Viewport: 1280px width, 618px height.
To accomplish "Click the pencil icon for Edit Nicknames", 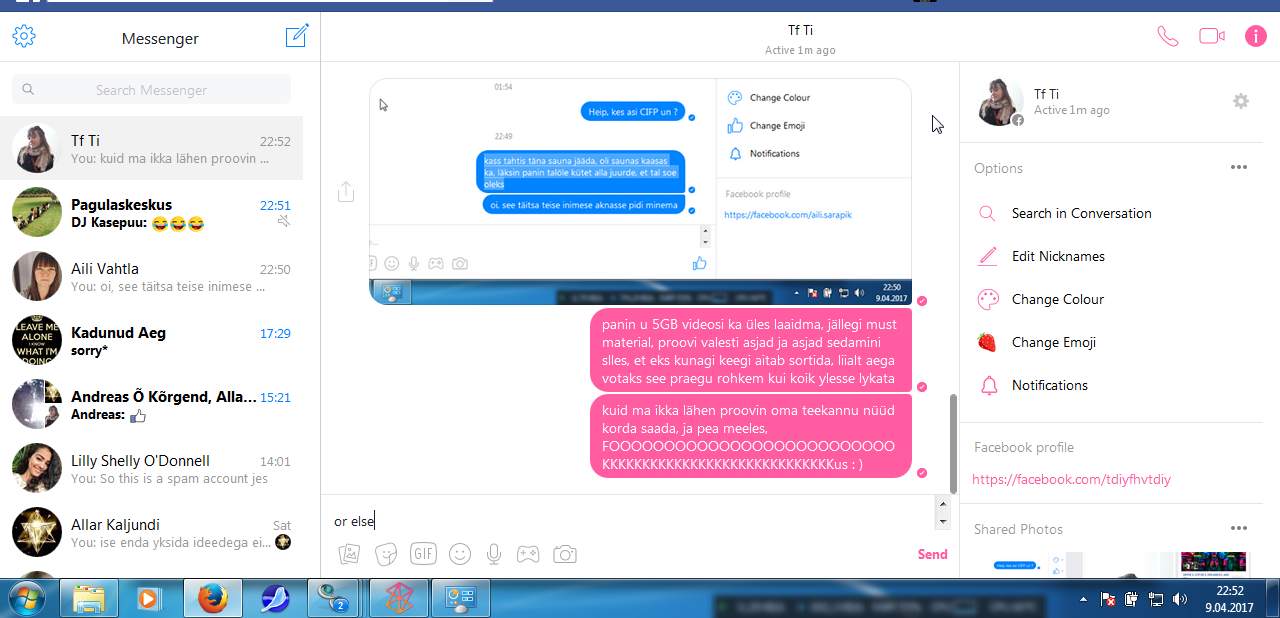I will [987, 256].
